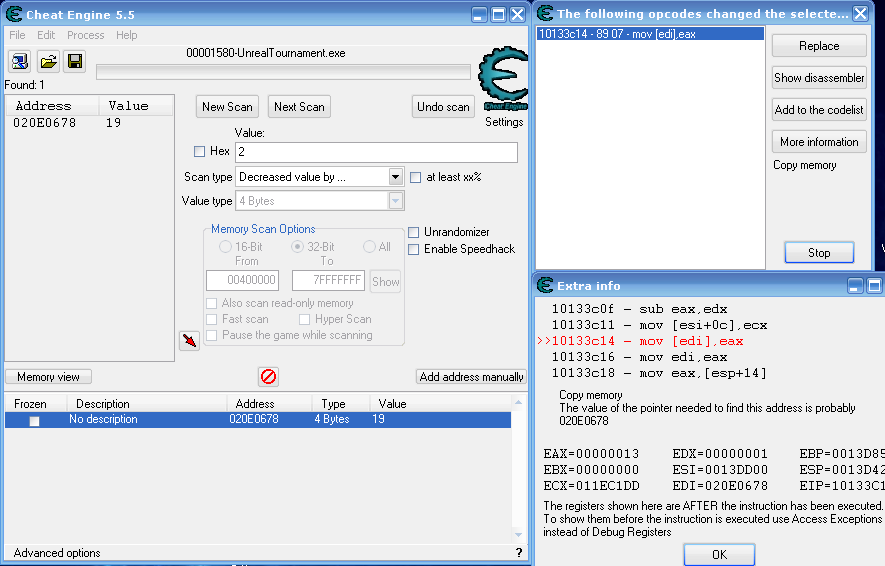The width and height of the screenshot is (885, 566).
Task: Click the open process computer icon
Action: click(20, 62)
